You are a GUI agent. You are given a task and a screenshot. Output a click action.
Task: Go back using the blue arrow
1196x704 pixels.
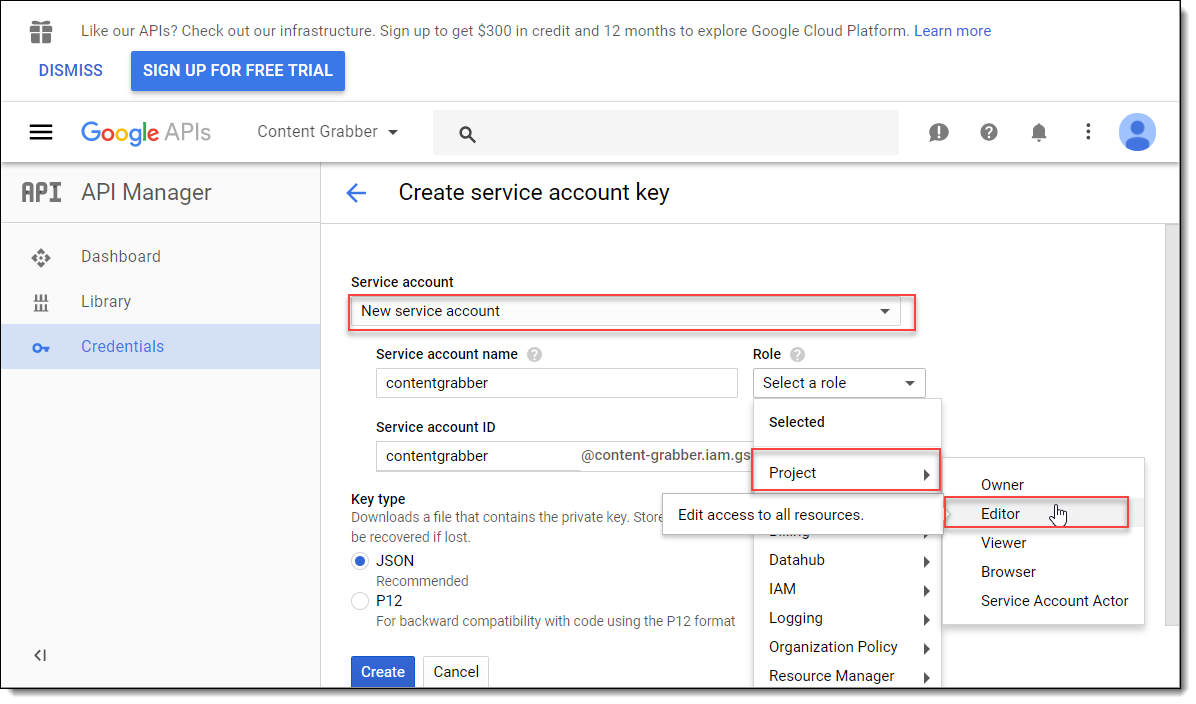pos(356,193)
